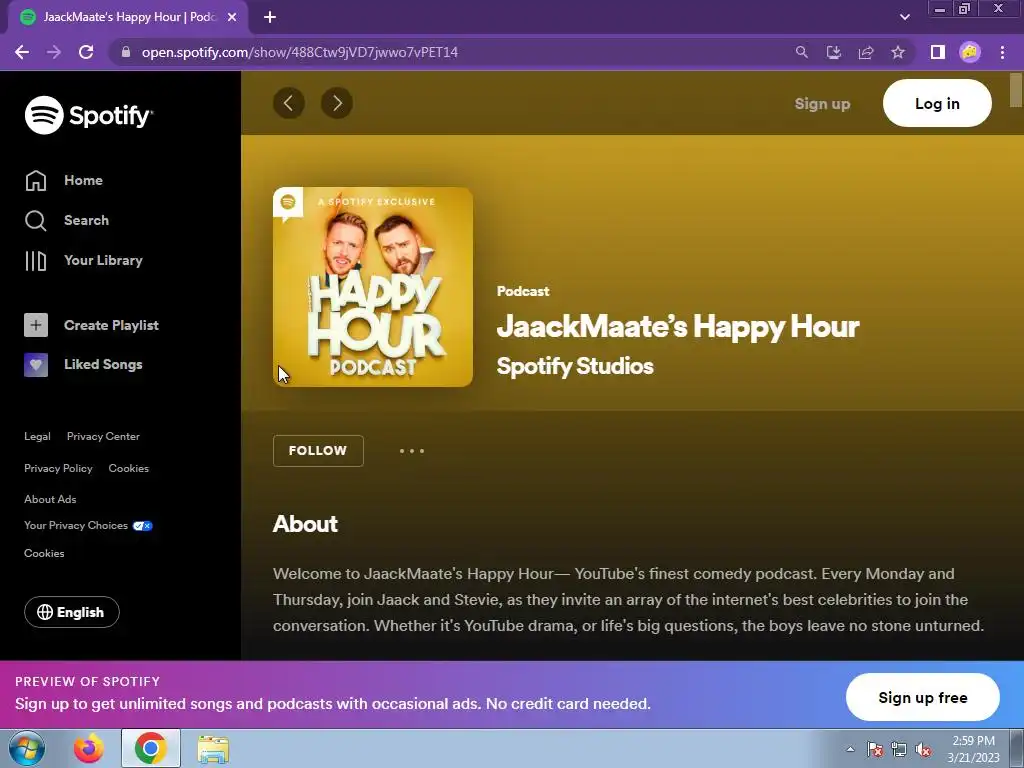Open the browser side panel icon
This screenshot has width=1024, height=768.
938,52
